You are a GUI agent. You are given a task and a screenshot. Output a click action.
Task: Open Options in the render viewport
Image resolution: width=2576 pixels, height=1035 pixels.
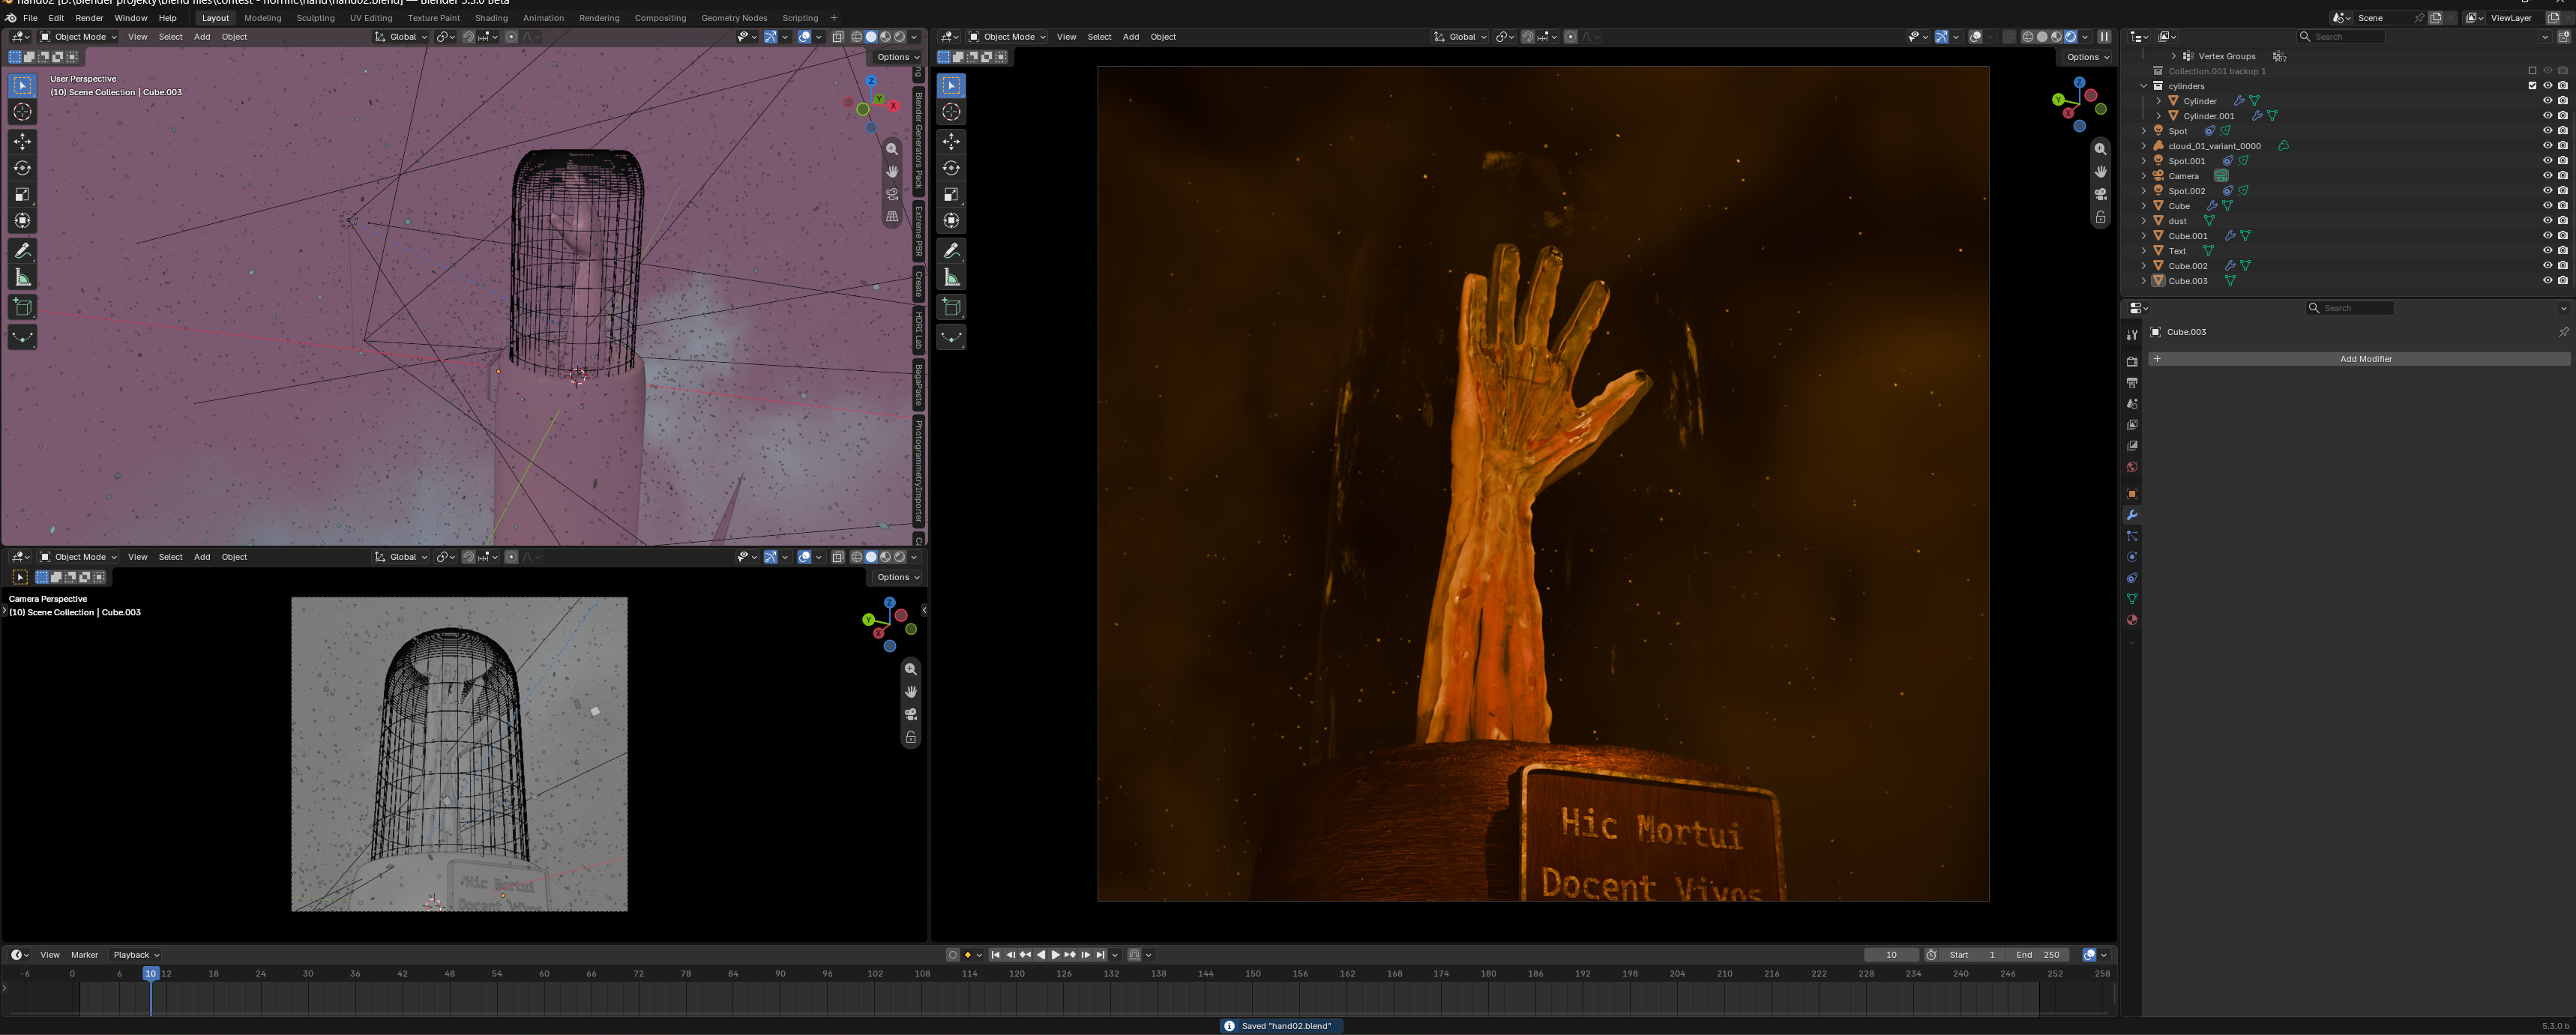point(2088,57)
